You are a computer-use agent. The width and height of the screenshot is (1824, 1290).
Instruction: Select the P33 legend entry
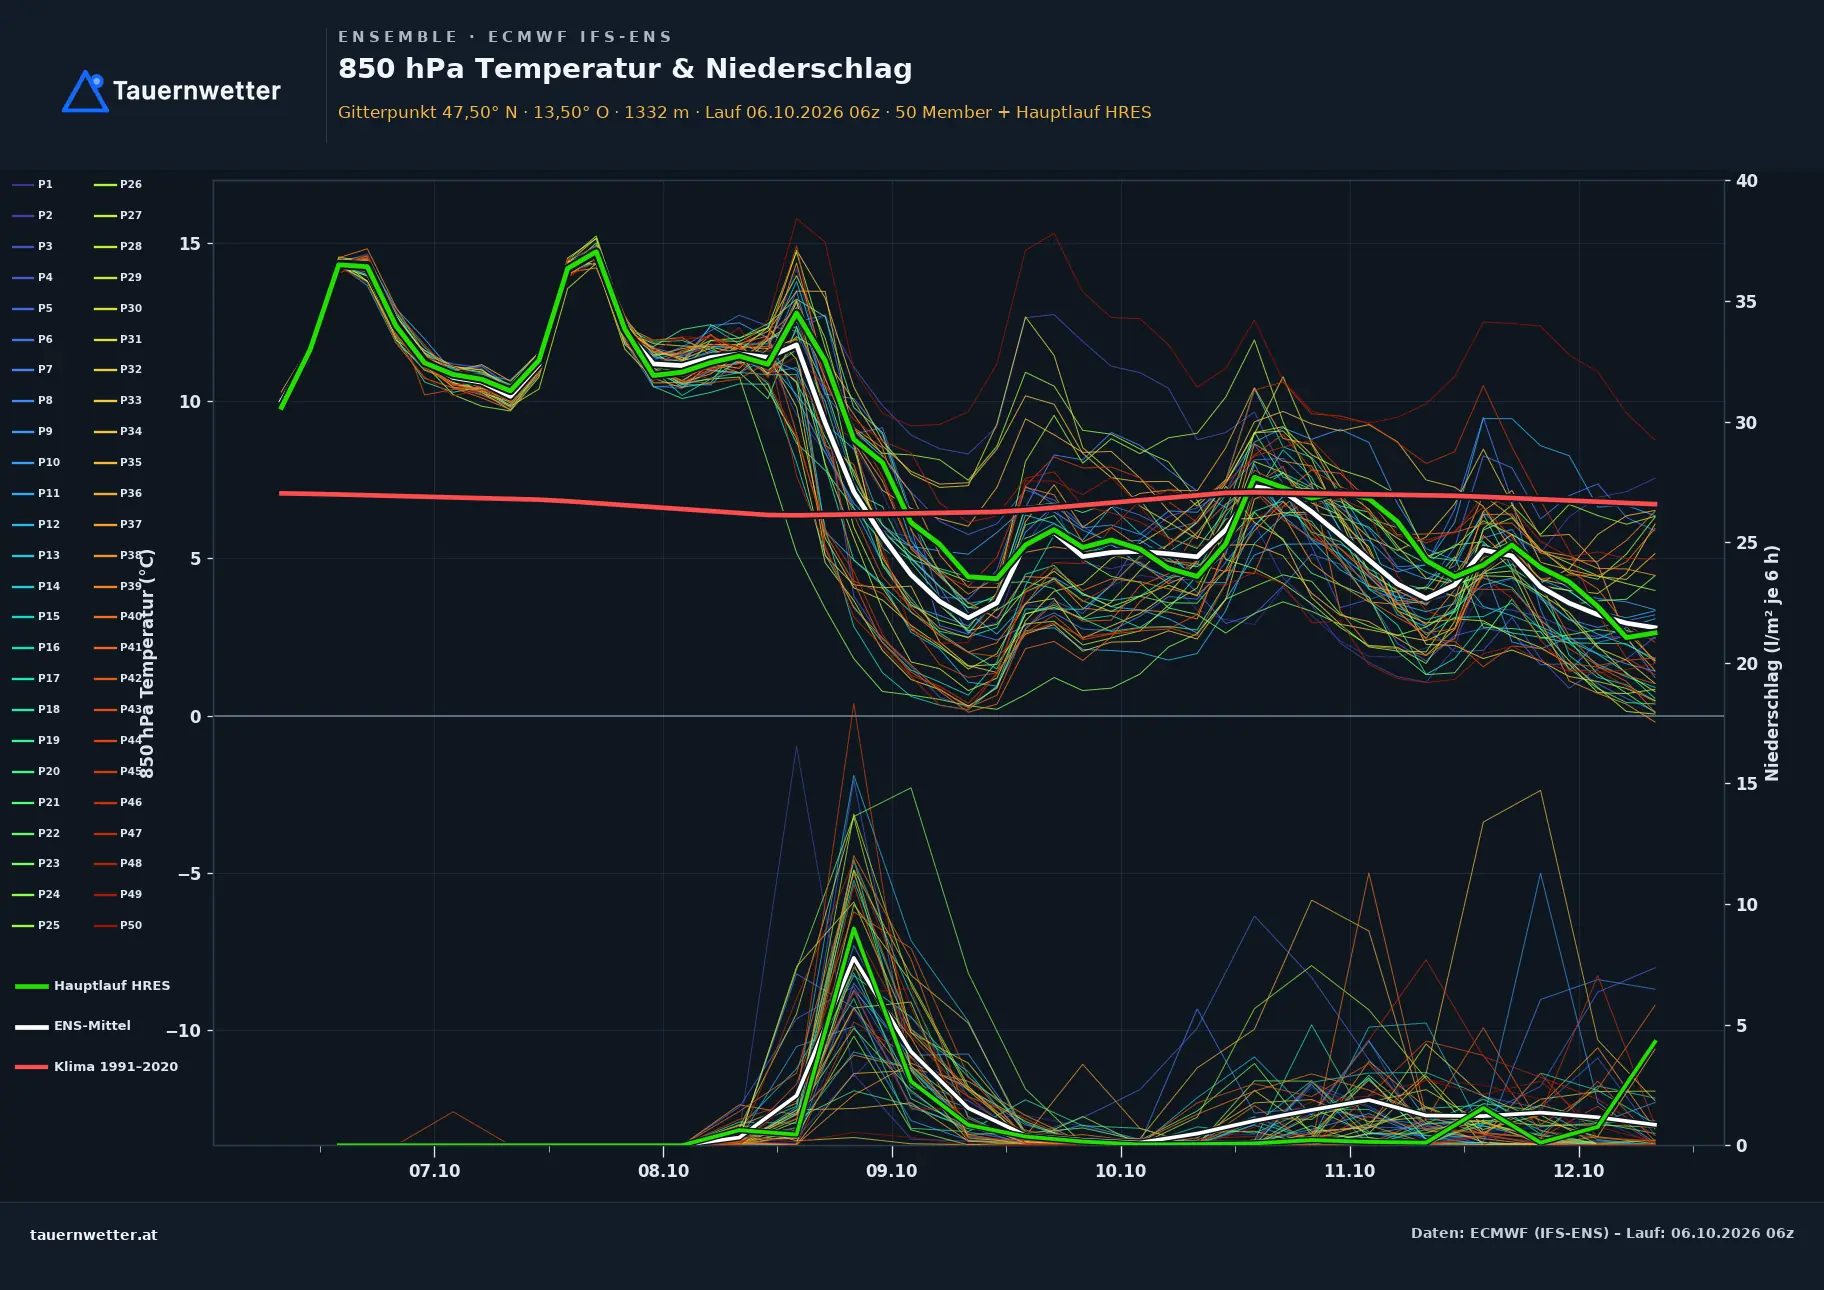click(118, 400)
